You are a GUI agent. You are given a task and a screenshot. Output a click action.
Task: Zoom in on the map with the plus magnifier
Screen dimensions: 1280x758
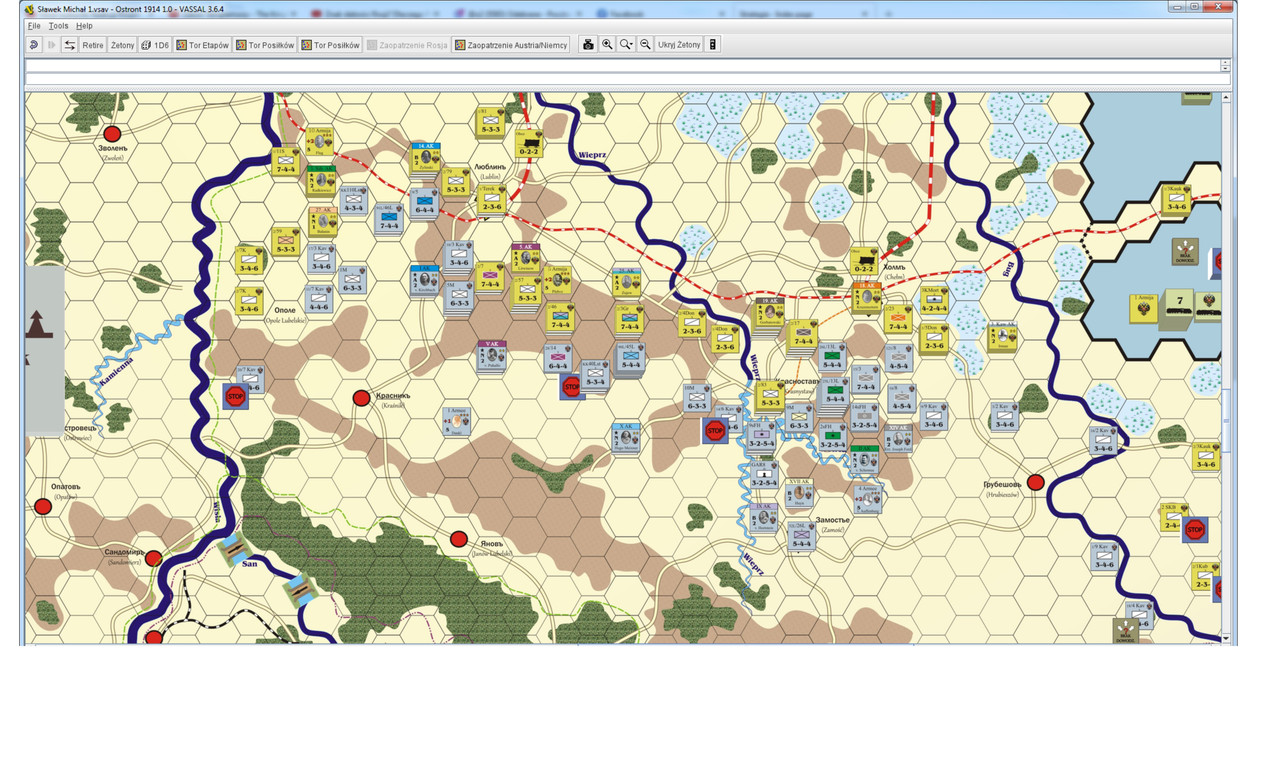607,45
